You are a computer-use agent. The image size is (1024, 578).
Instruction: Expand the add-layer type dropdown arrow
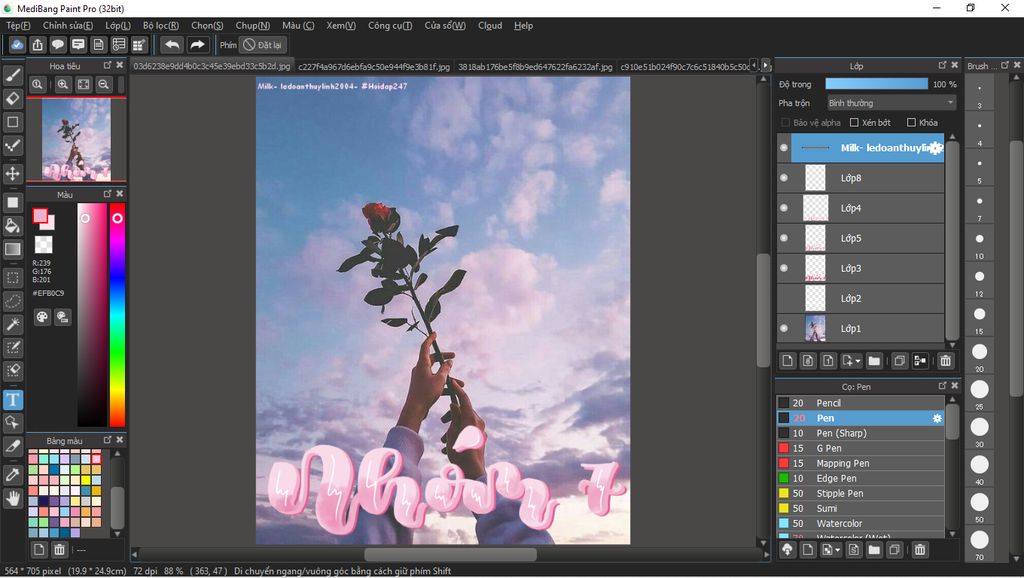[857, 361]
